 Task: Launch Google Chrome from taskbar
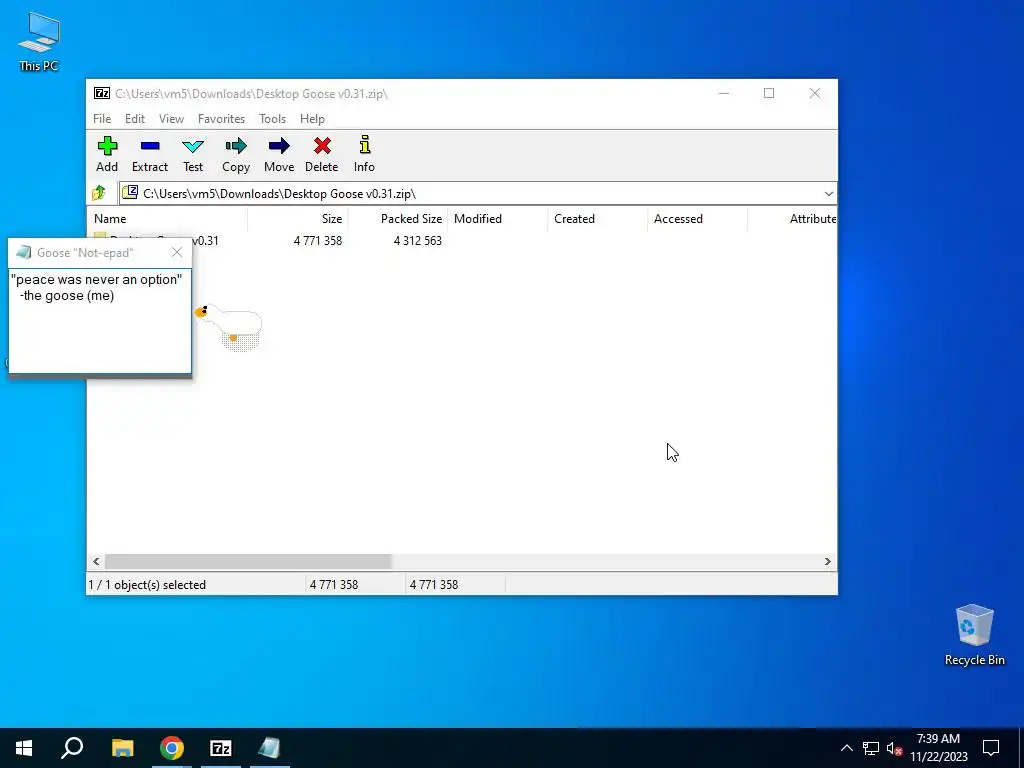(172, 748)
